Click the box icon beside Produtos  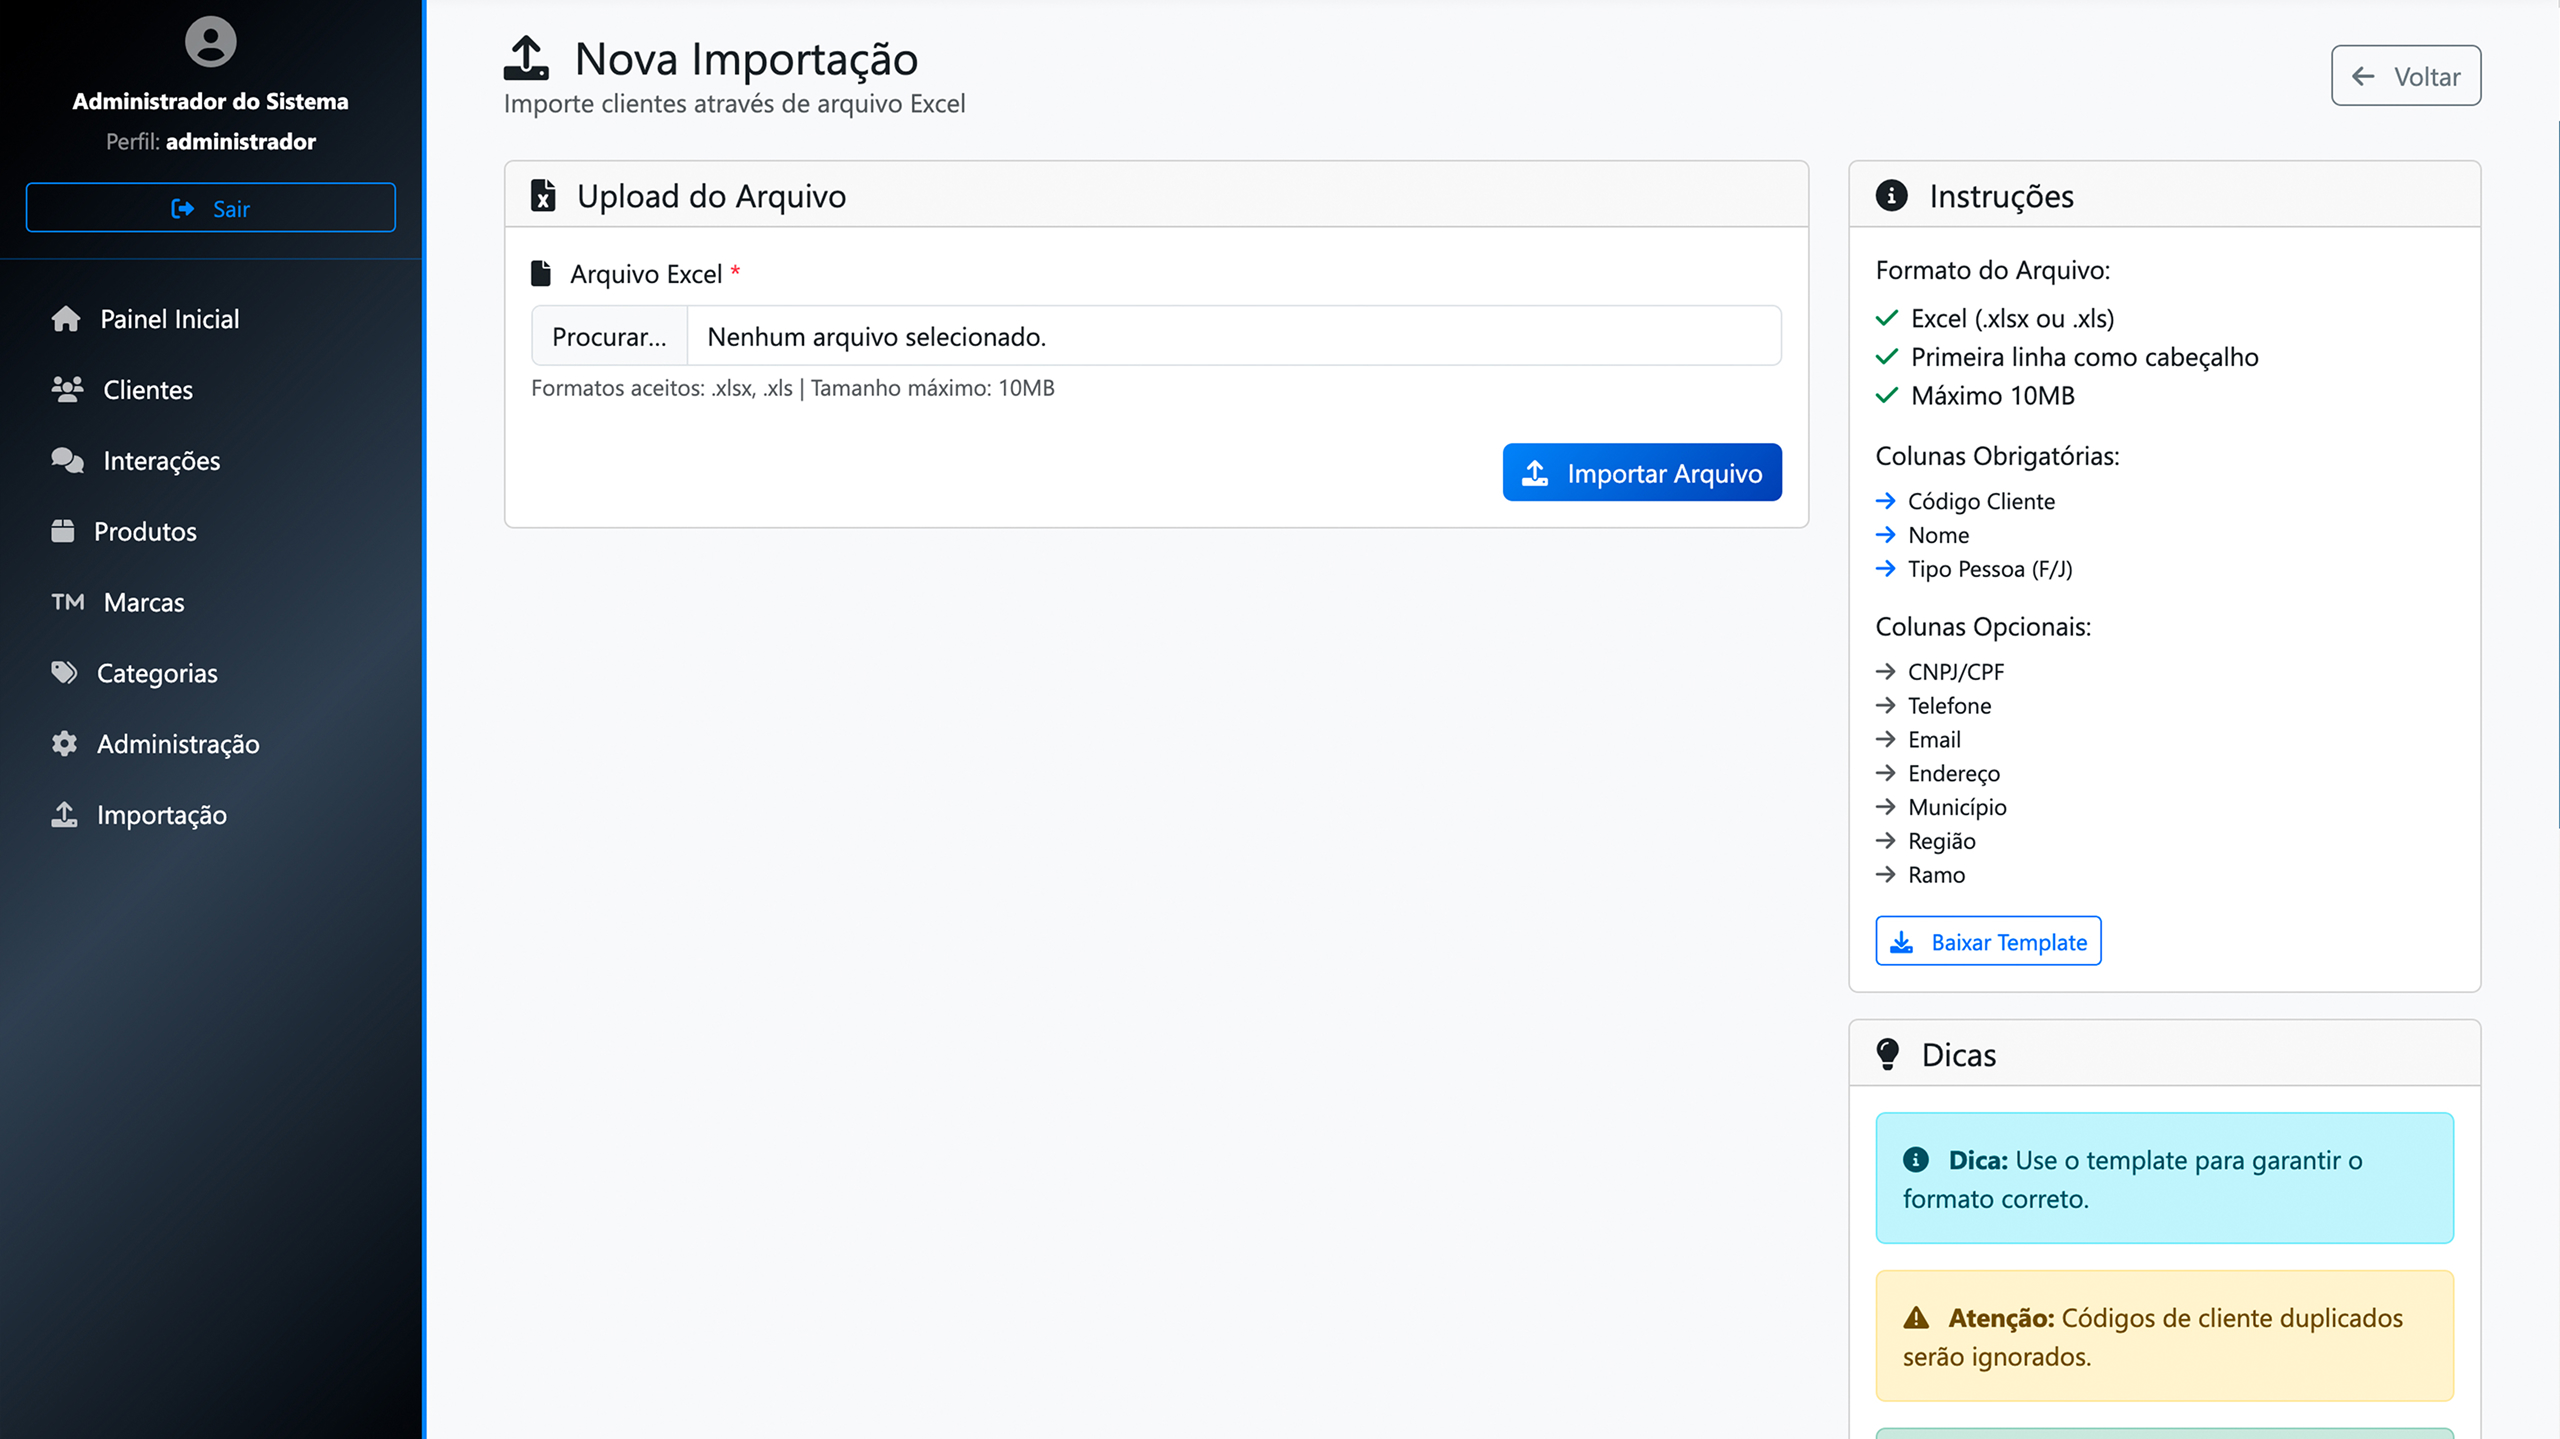[63, 531]
